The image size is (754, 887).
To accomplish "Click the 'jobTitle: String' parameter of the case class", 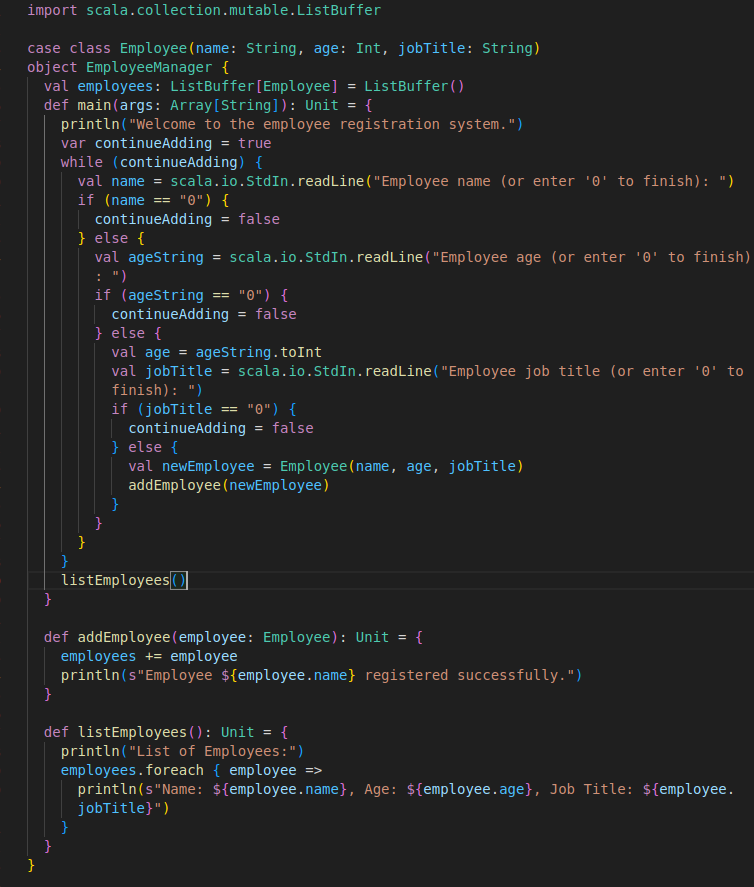I will (x=465, y=48).
